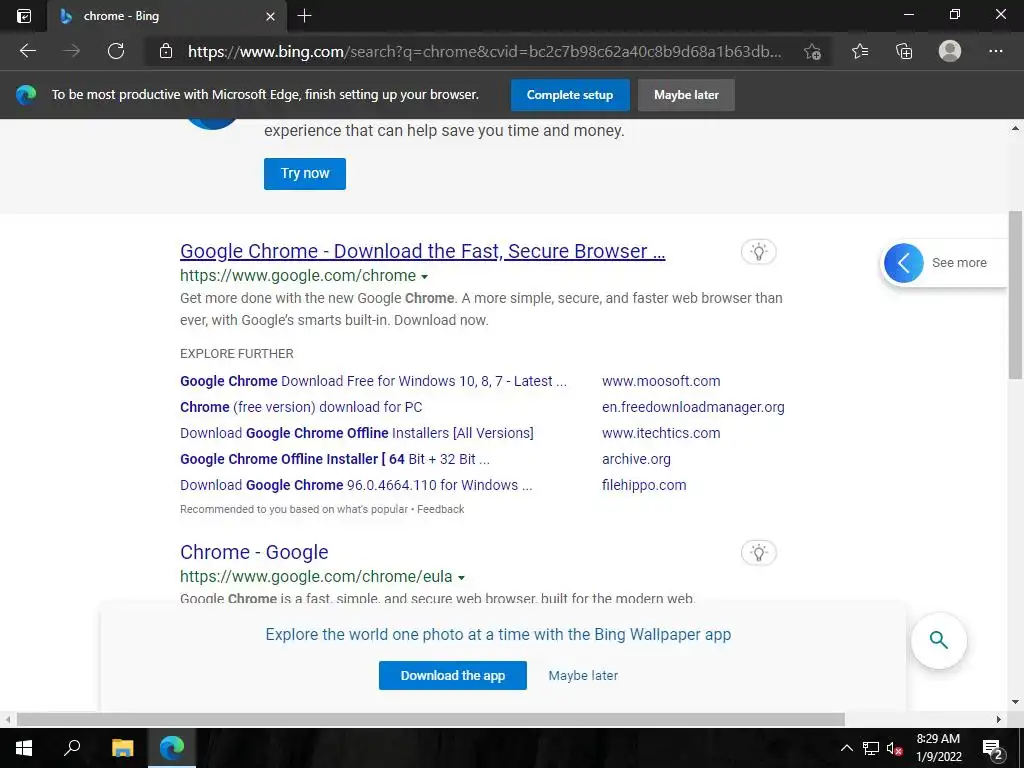The image size is (1024, 768).
Task: Click www.moosoft.com text
Action: pos(661,381)
